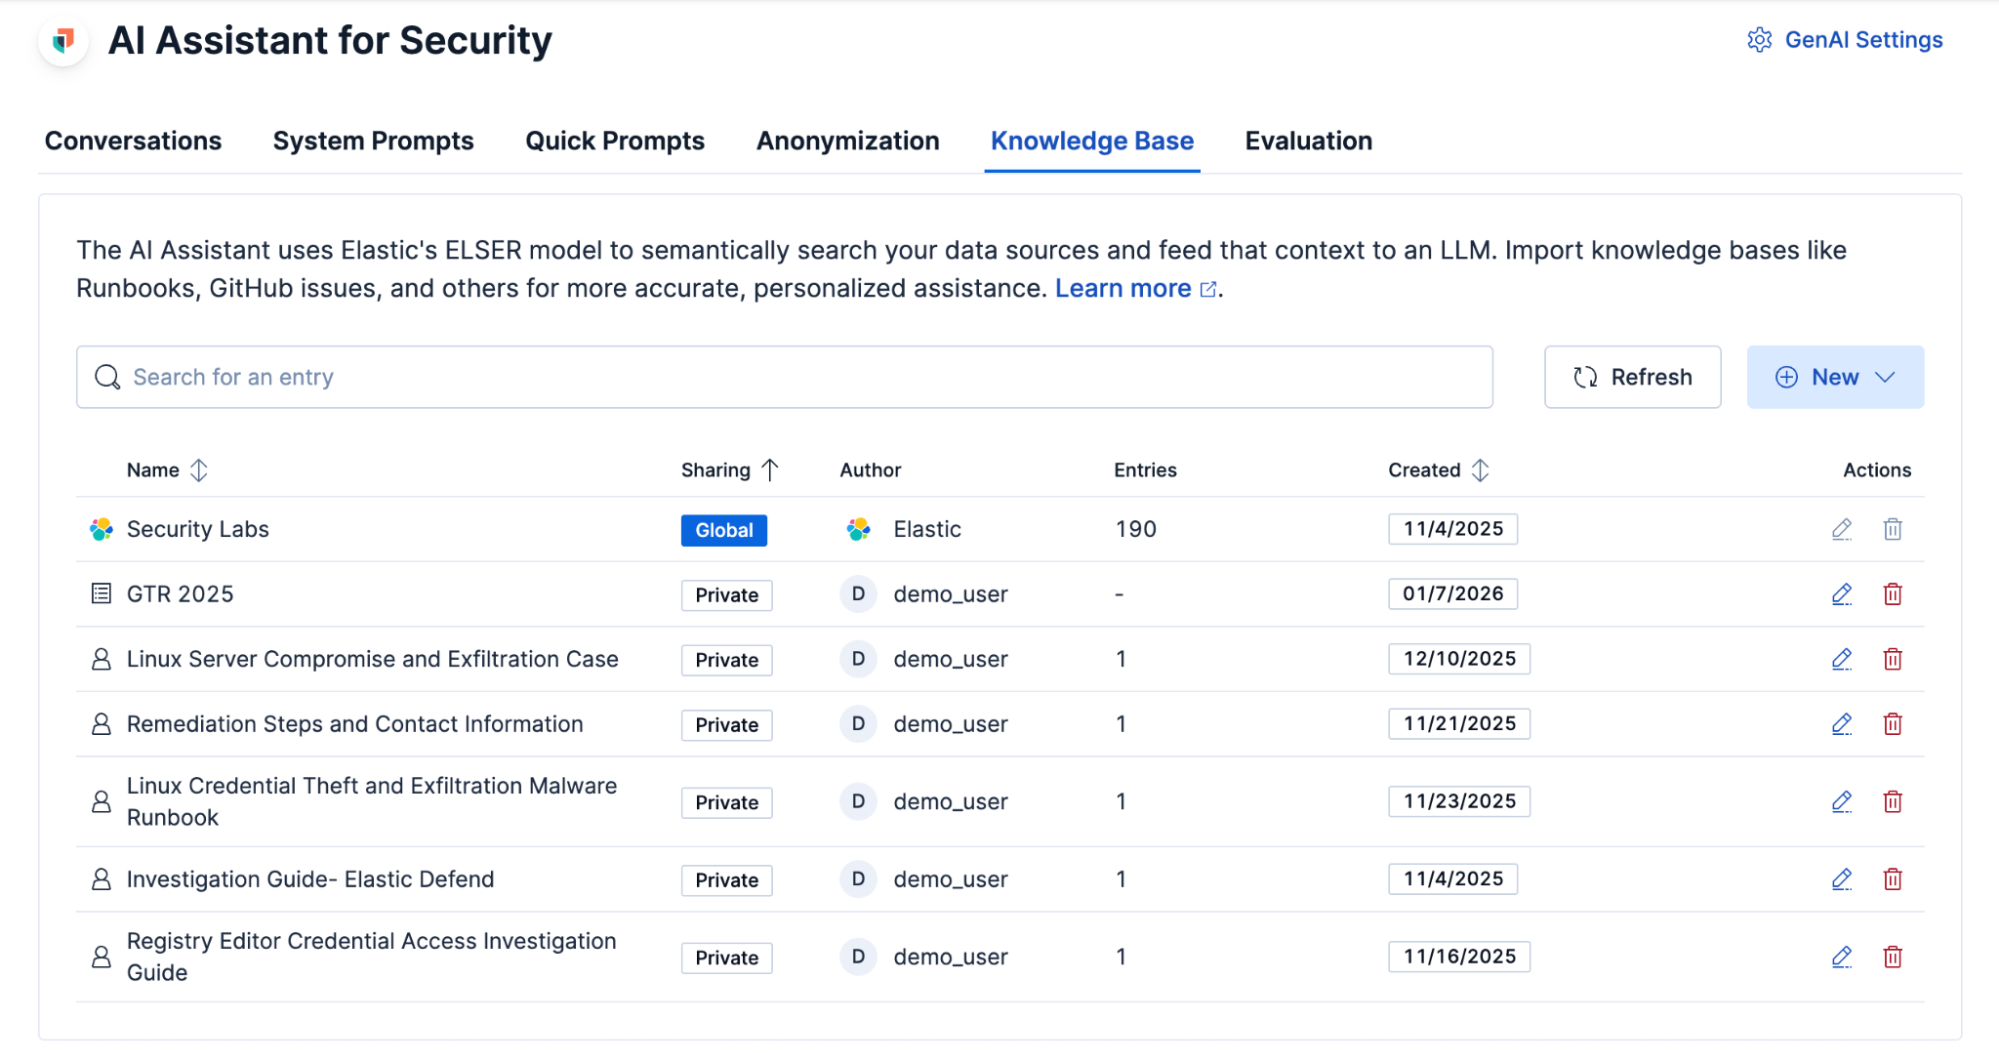Screen dimensions: 1999x1053
Task: Open the Quick Prompts tab
Action: click(x=615, y=141)
